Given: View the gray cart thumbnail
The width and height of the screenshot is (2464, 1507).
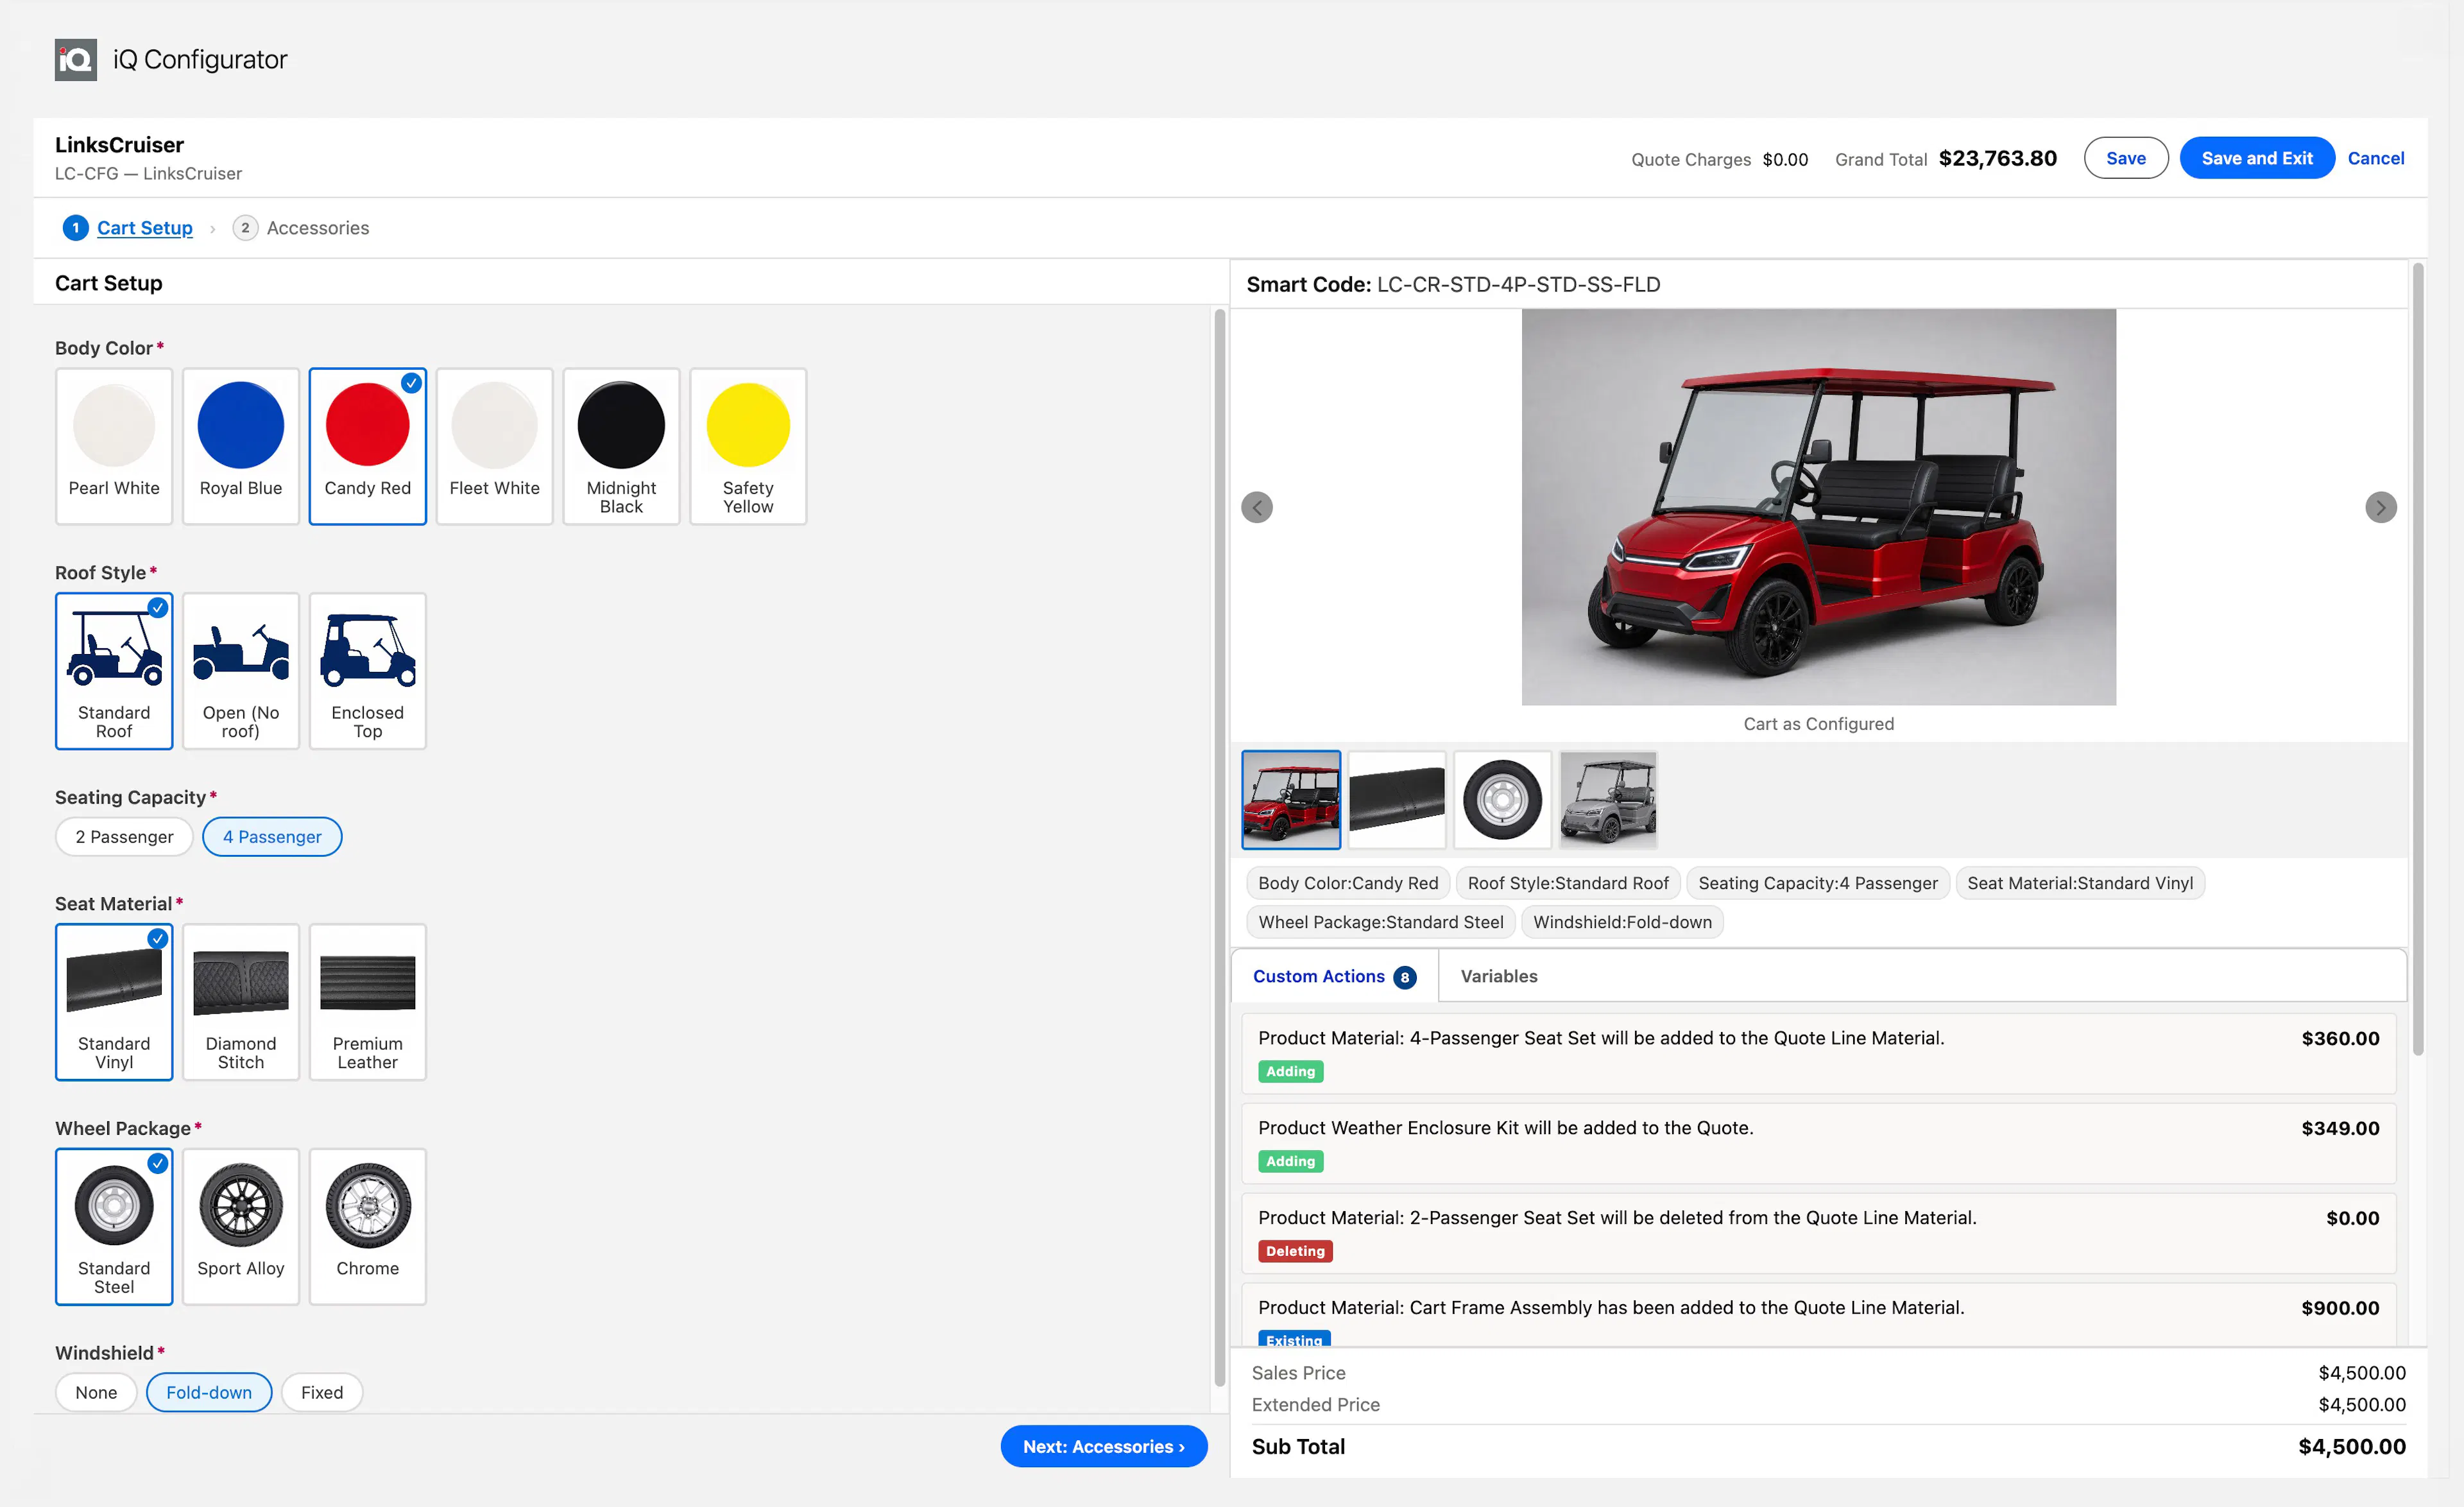Looking at the screenshot, I should click(1608, 800).
